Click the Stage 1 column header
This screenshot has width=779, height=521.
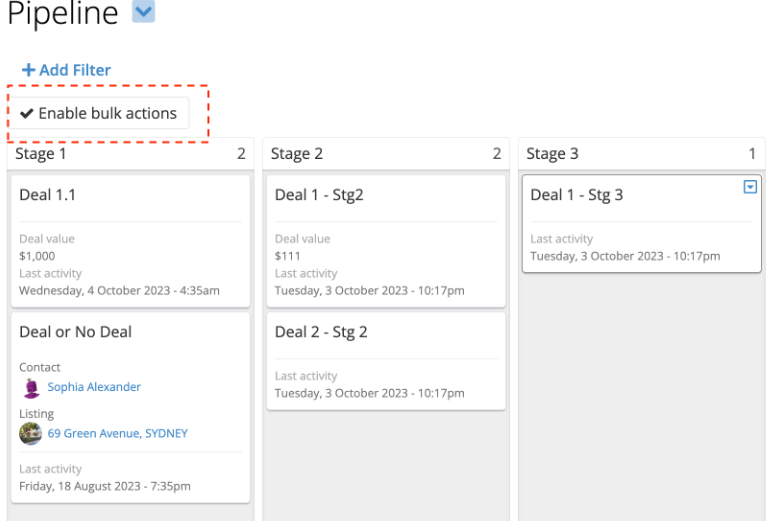(x=41, y=154)
